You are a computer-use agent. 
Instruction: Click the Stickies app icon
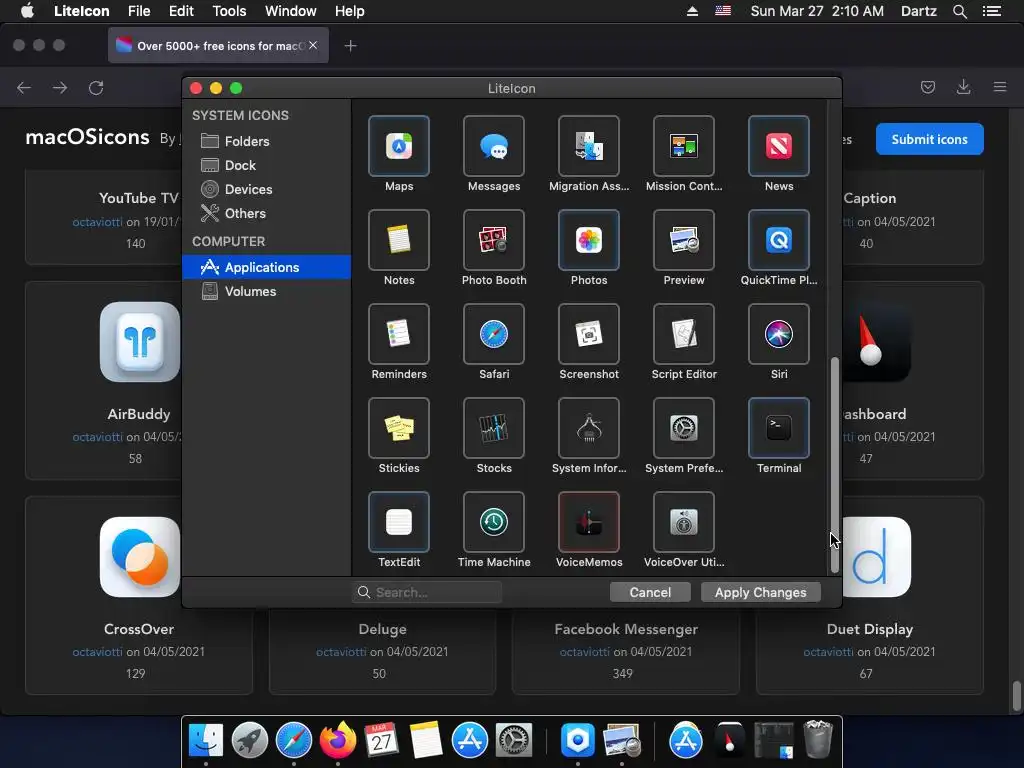click(398, 428)
